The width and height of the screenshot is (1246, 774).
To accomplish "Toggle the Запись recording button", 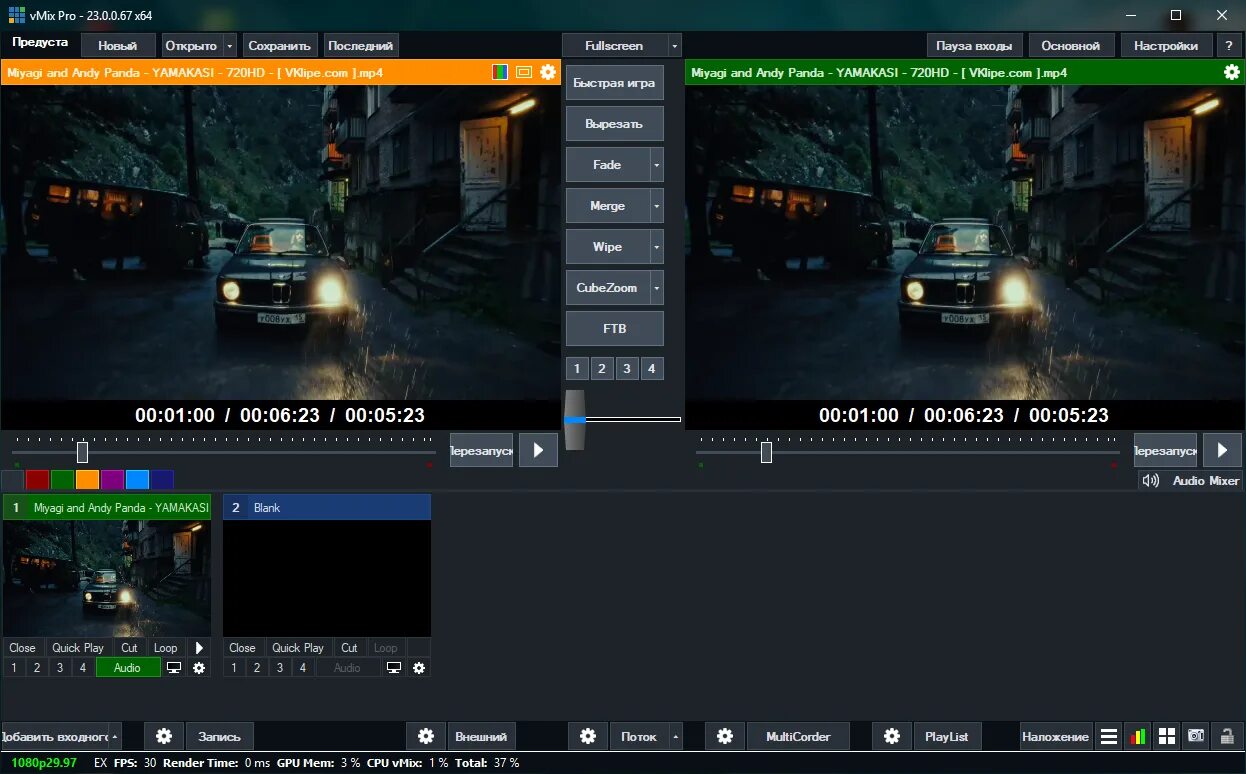I will click(x=220, y=736).
